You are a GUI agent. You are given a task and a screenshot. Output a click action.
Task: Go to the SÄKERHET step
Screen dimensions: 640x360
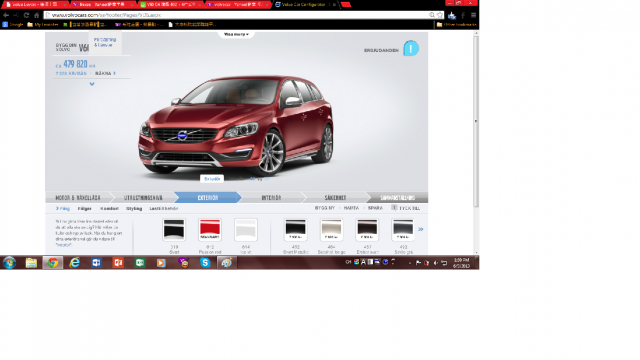[335, 198]
